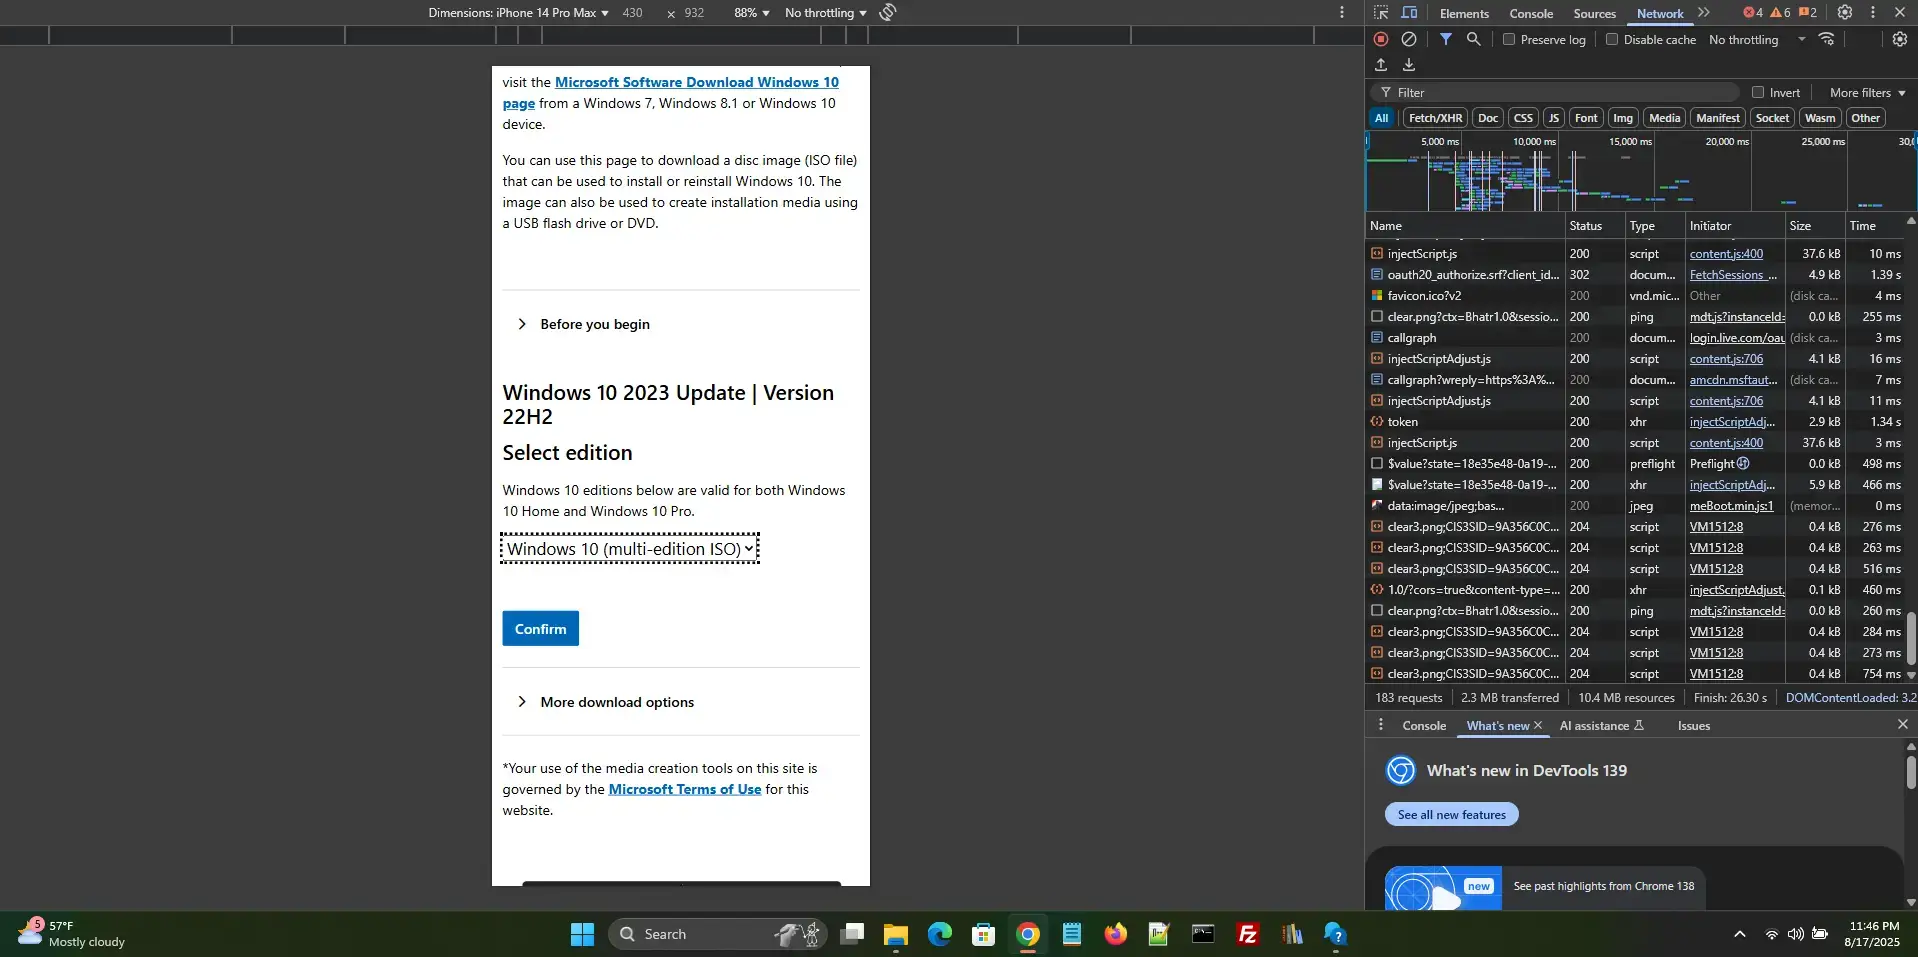Switch to the Elements tab
This screenshot has width=1918, height=957.
point(1464,13)
